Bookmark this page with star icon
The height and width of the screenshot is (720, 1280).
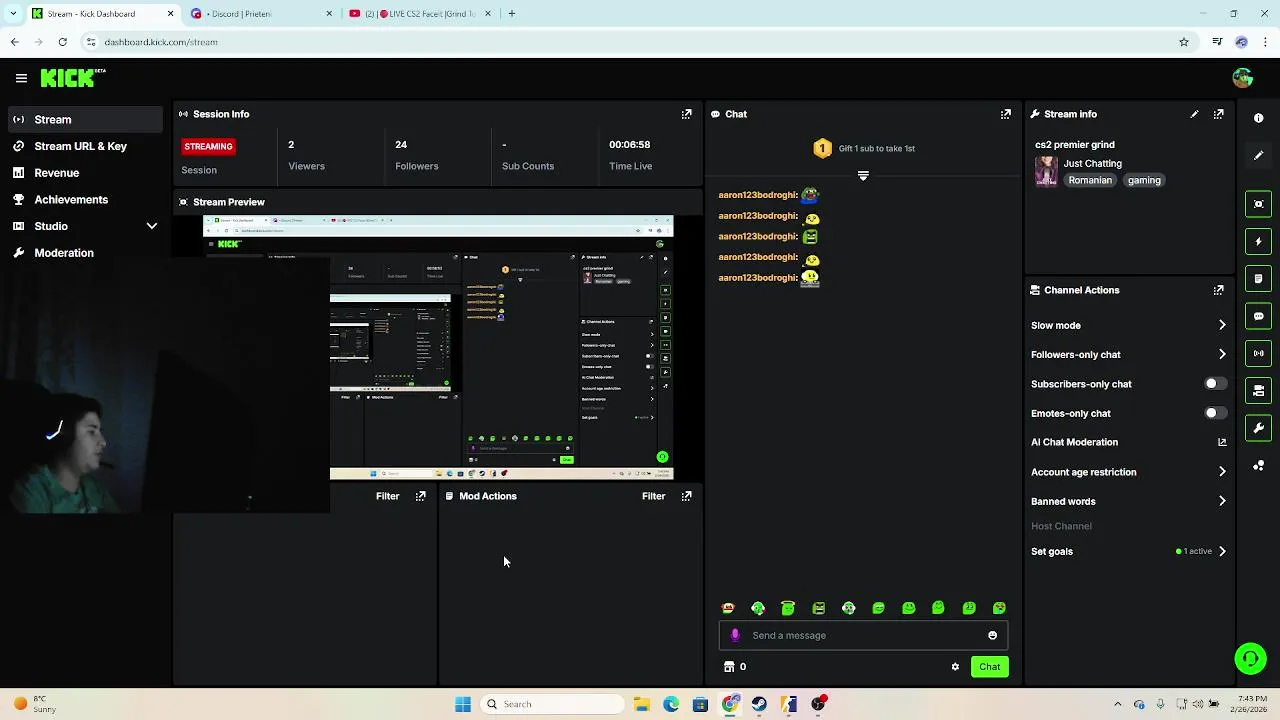(x=1184, y=42)
